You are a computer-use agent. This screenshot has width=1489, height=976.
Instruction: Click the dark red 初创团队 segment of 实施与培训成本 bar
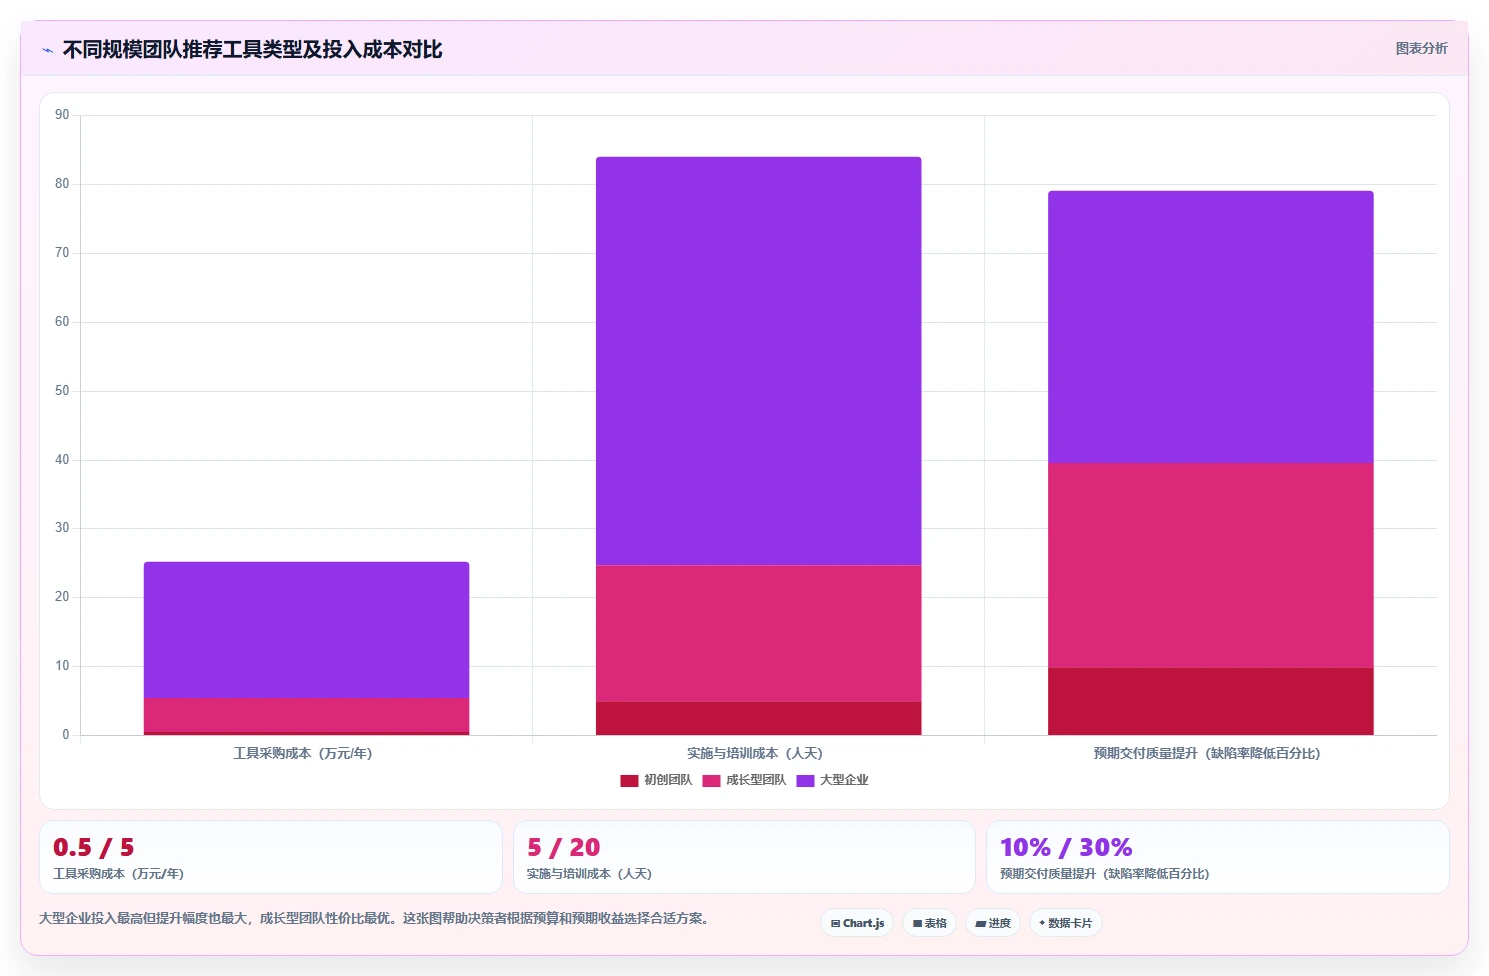click(x=758, y=718)
